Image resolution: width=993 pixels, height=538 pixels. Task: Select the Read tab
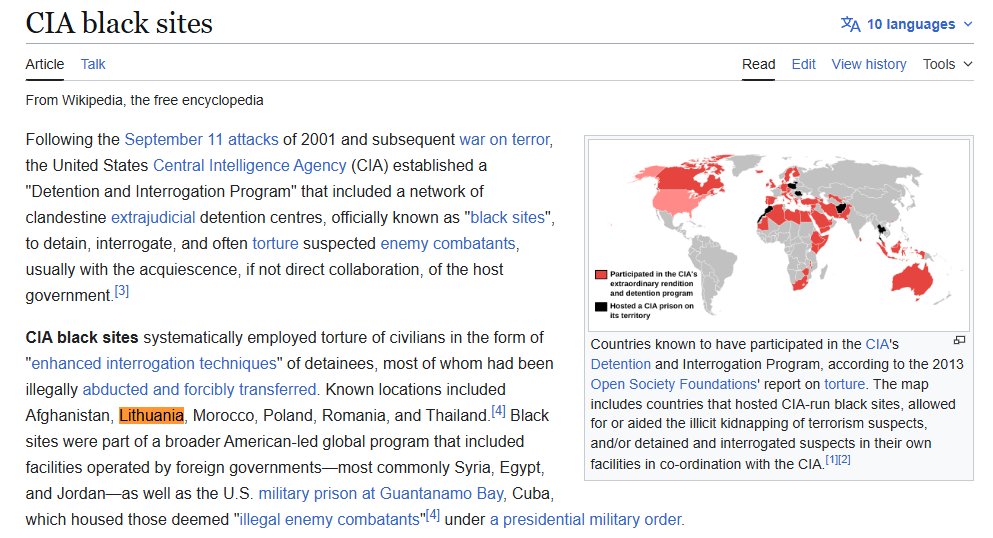tap(758, 64)
